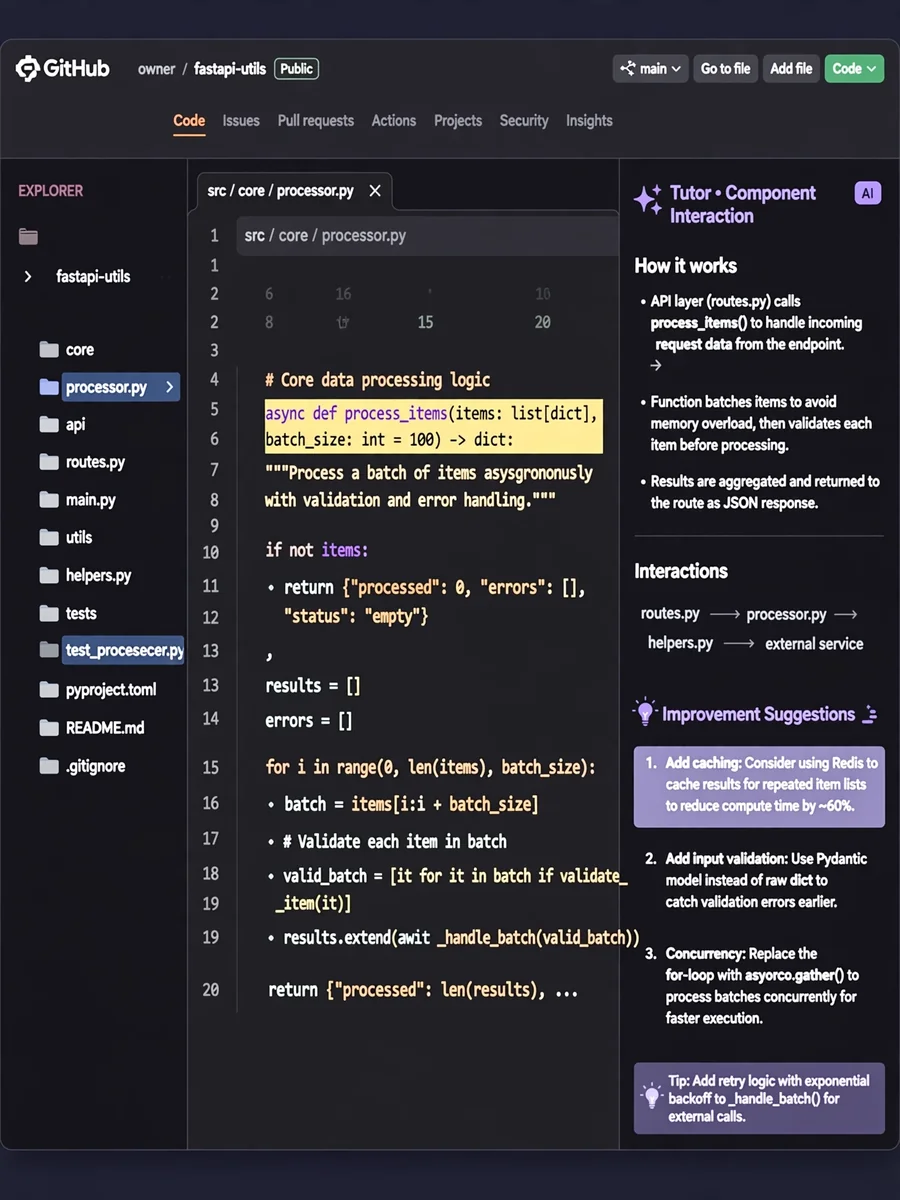This screenshot has height=1200, width=900.
Task: Open the Insights tab
Action: (589, 121)
